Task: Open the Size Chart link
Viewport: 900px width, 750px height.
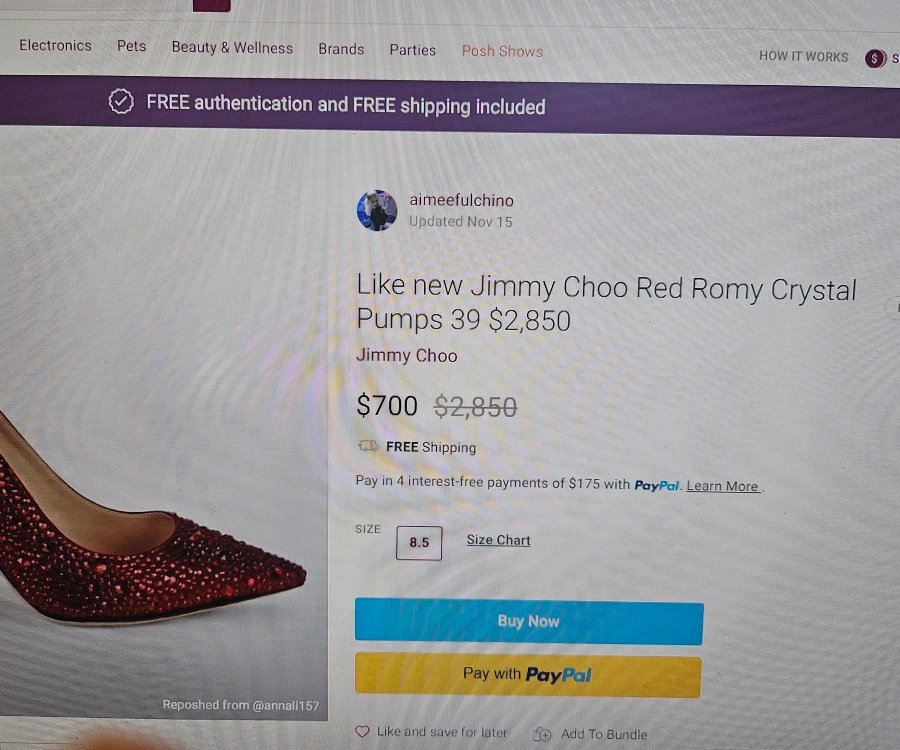Action: point(498,540)
